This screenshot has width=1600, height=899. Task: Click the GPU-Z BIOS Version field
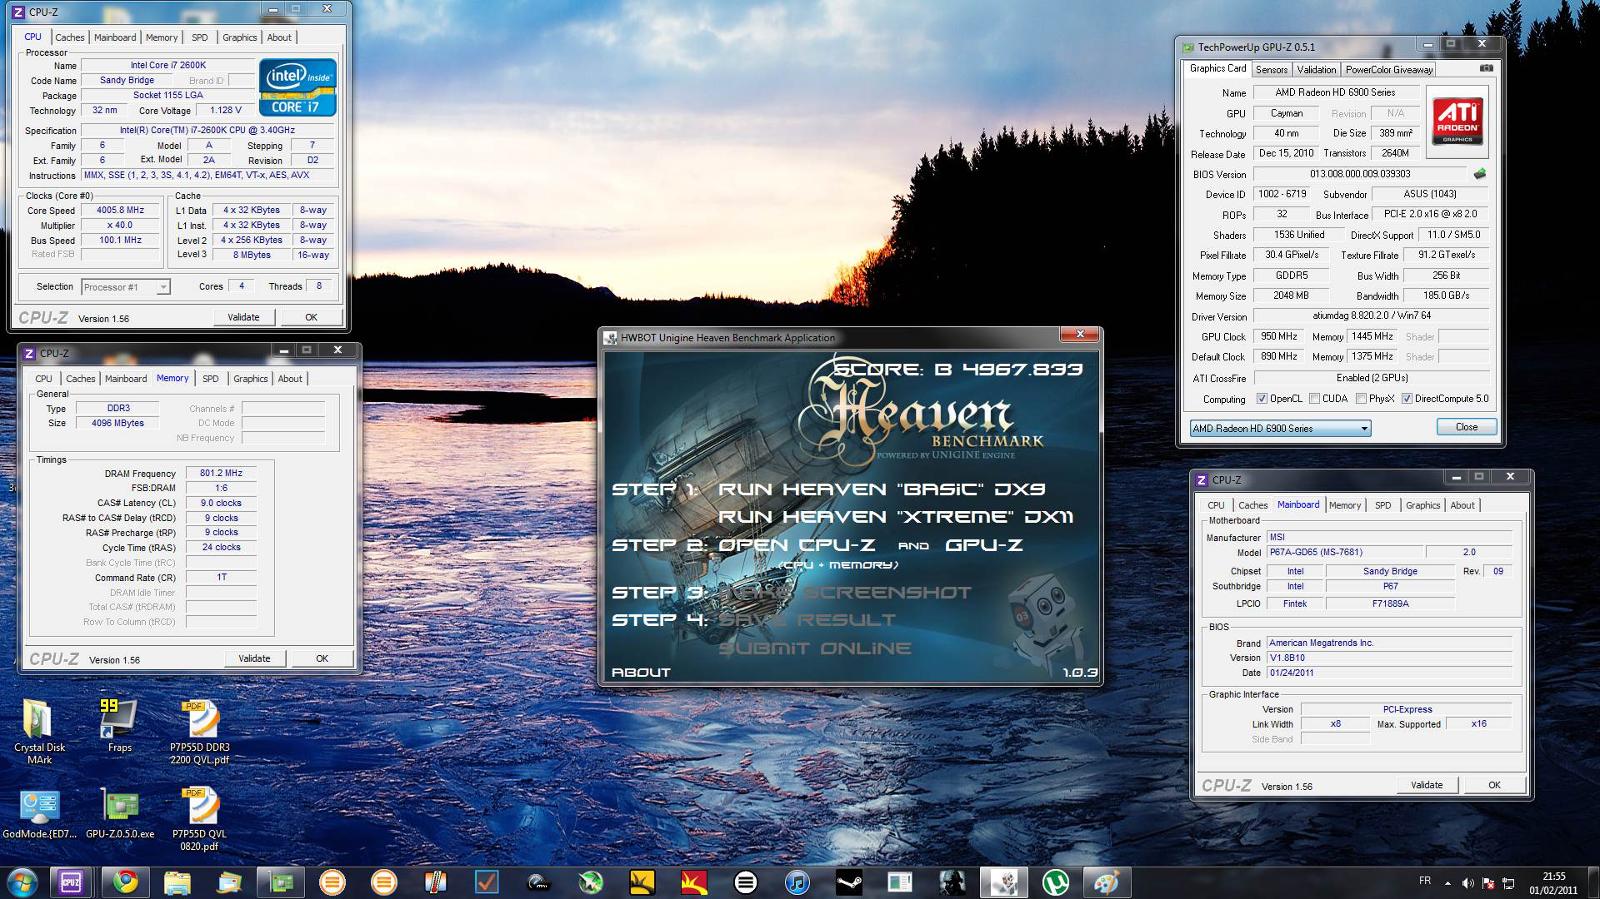point(1360,174)
